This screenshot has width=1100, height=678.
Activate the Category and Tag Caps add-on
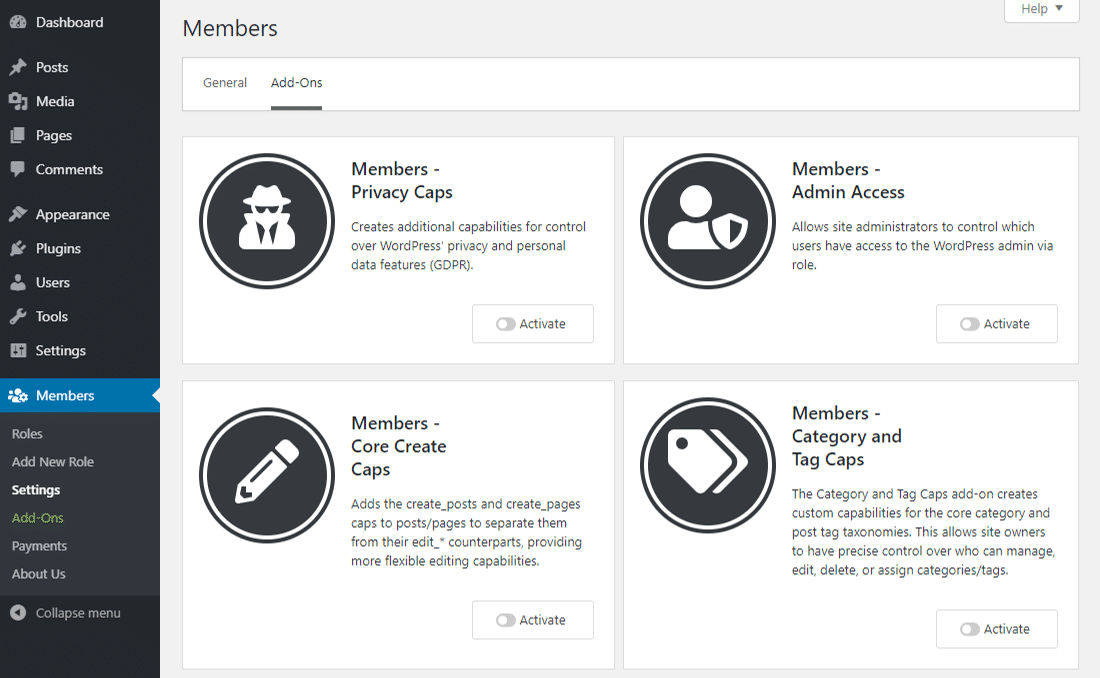point(996,629)
